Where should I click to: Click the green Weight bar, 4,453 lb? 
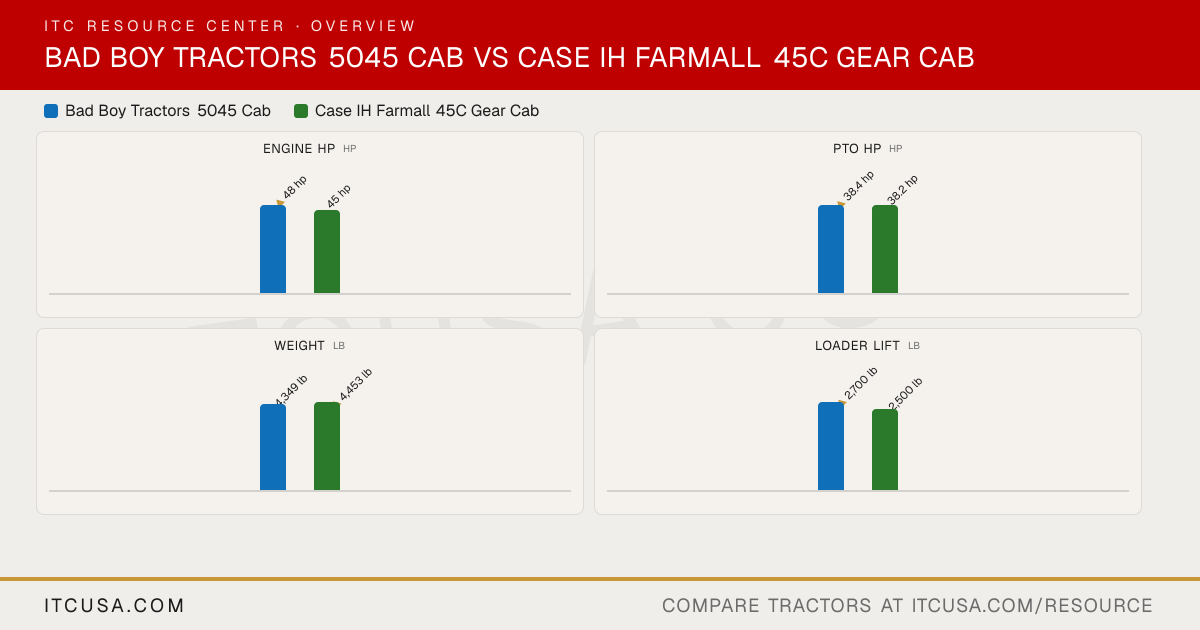pyautogui.click(x=327, y=446)
